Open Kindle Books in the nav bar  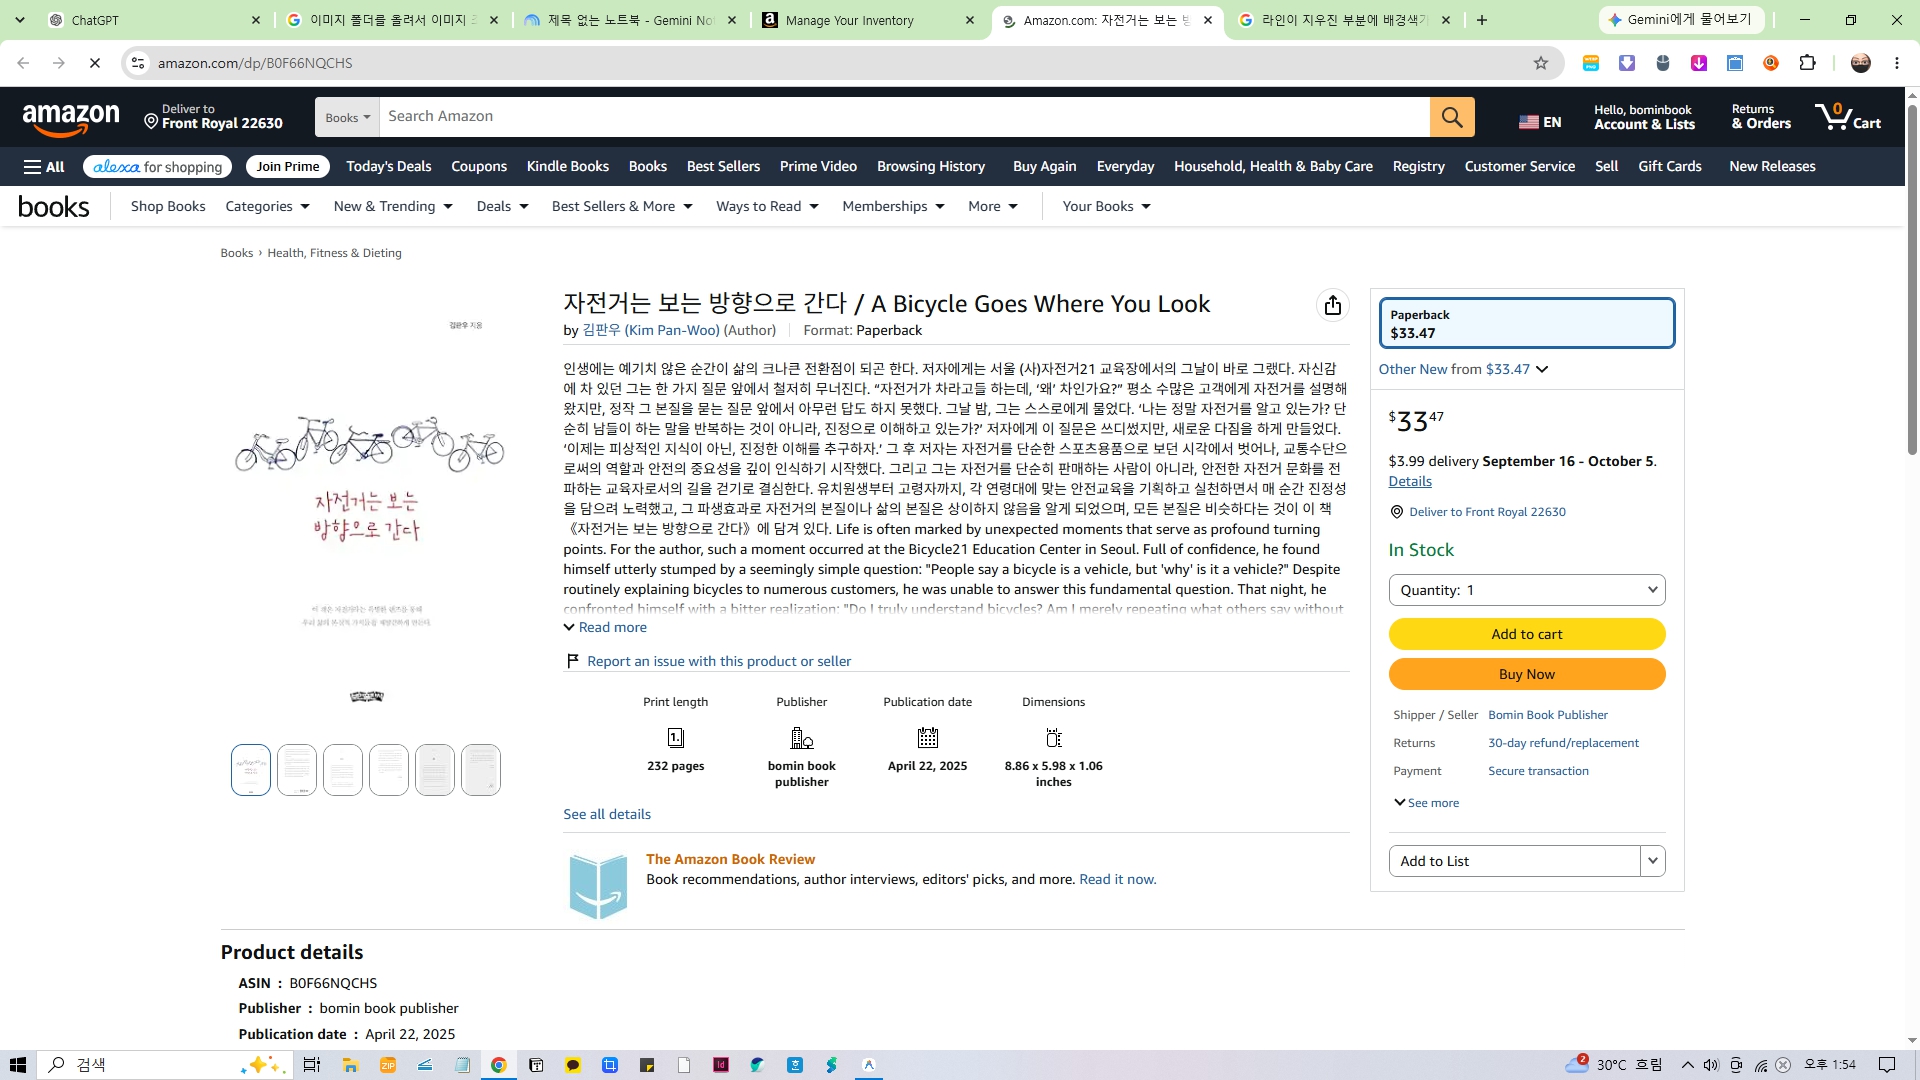(x=568, y=167)
